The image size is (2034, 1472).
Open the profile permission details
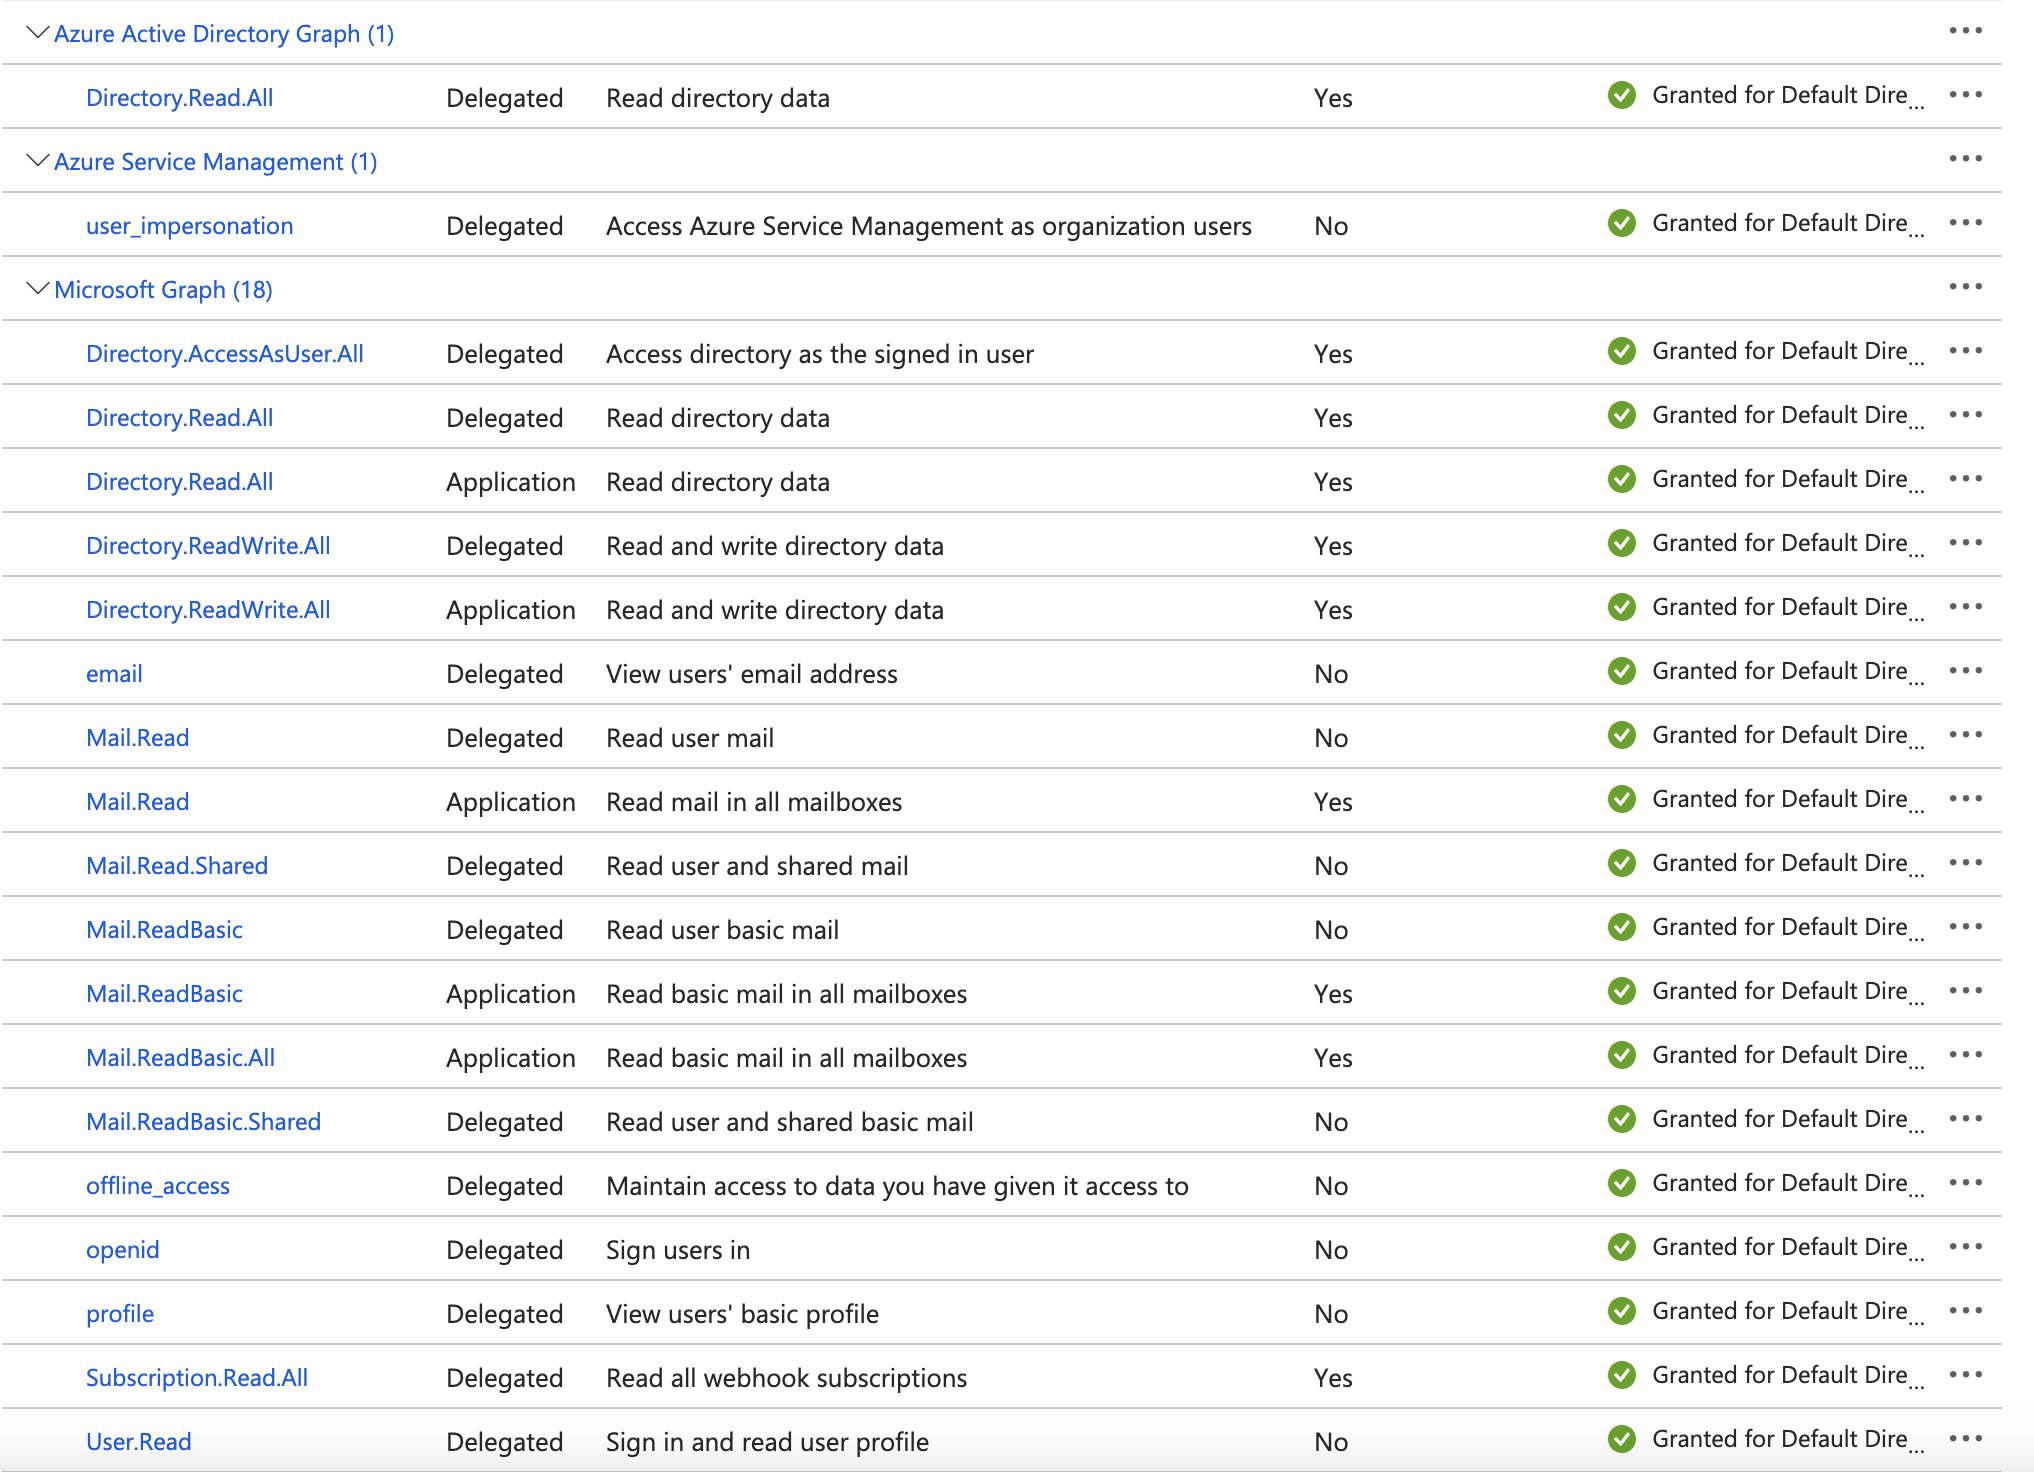coord(119,1313)
